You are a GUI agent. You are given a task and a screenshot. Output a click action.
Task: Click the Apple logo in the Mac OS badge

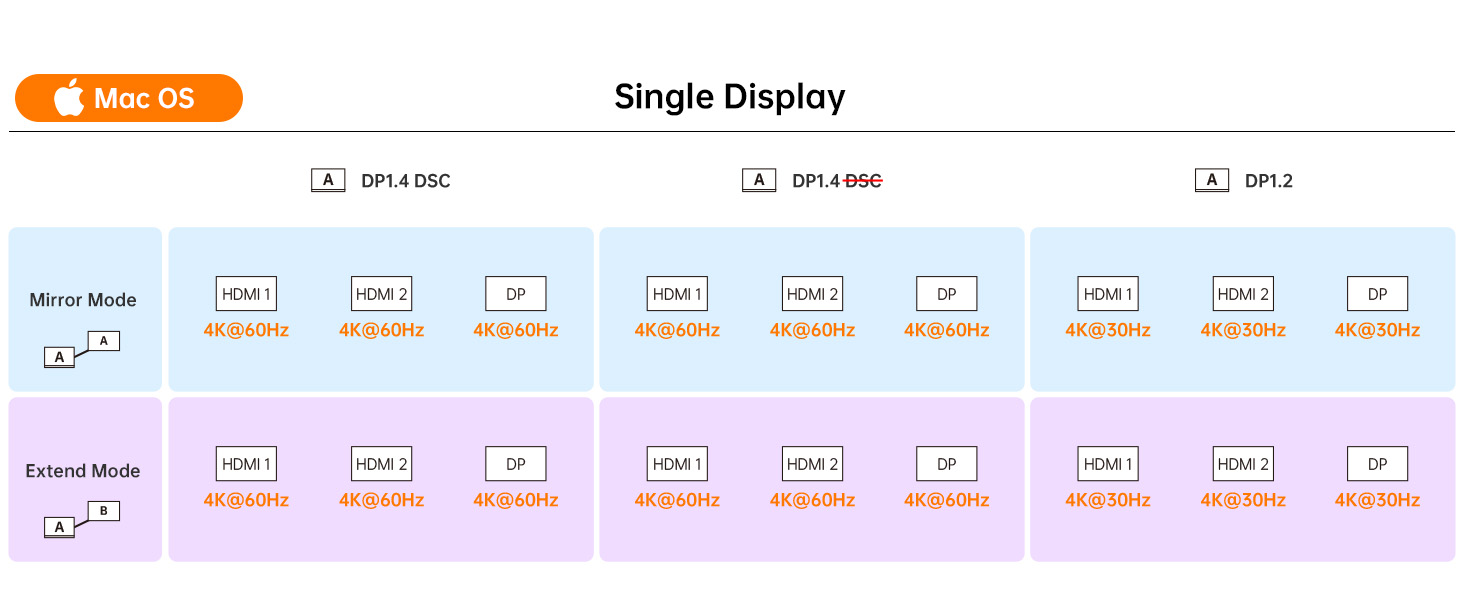(x=69, y=98)
